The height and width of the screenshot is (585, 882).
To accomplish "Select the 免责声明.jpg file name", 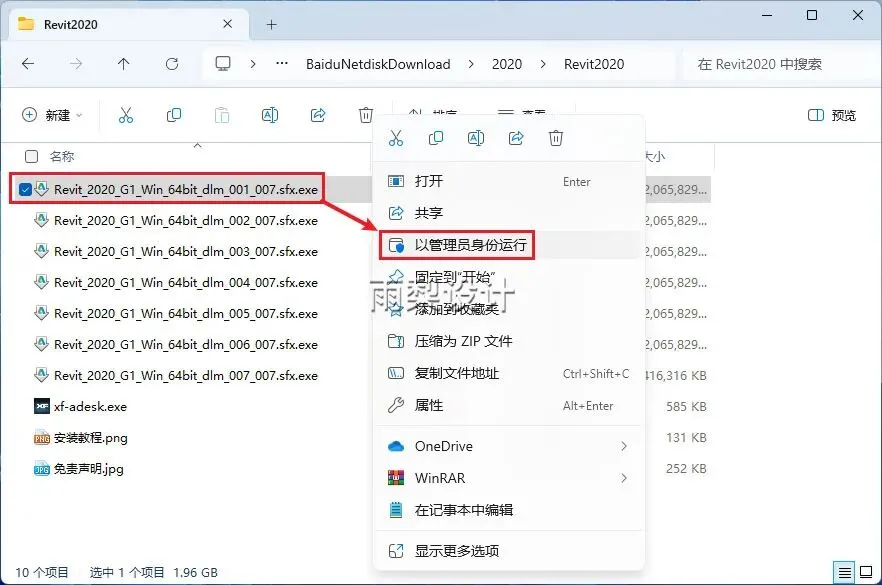I will [88, 469].
